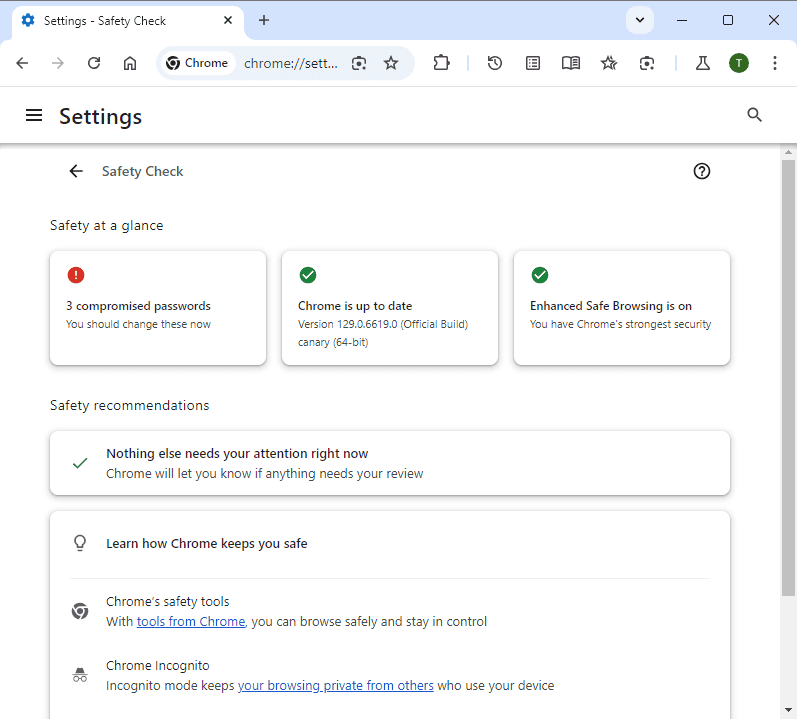Viewport: 797px width, 719px height.
Task: Click Google Lens icon in address bar
Action: tap(359, 63)
